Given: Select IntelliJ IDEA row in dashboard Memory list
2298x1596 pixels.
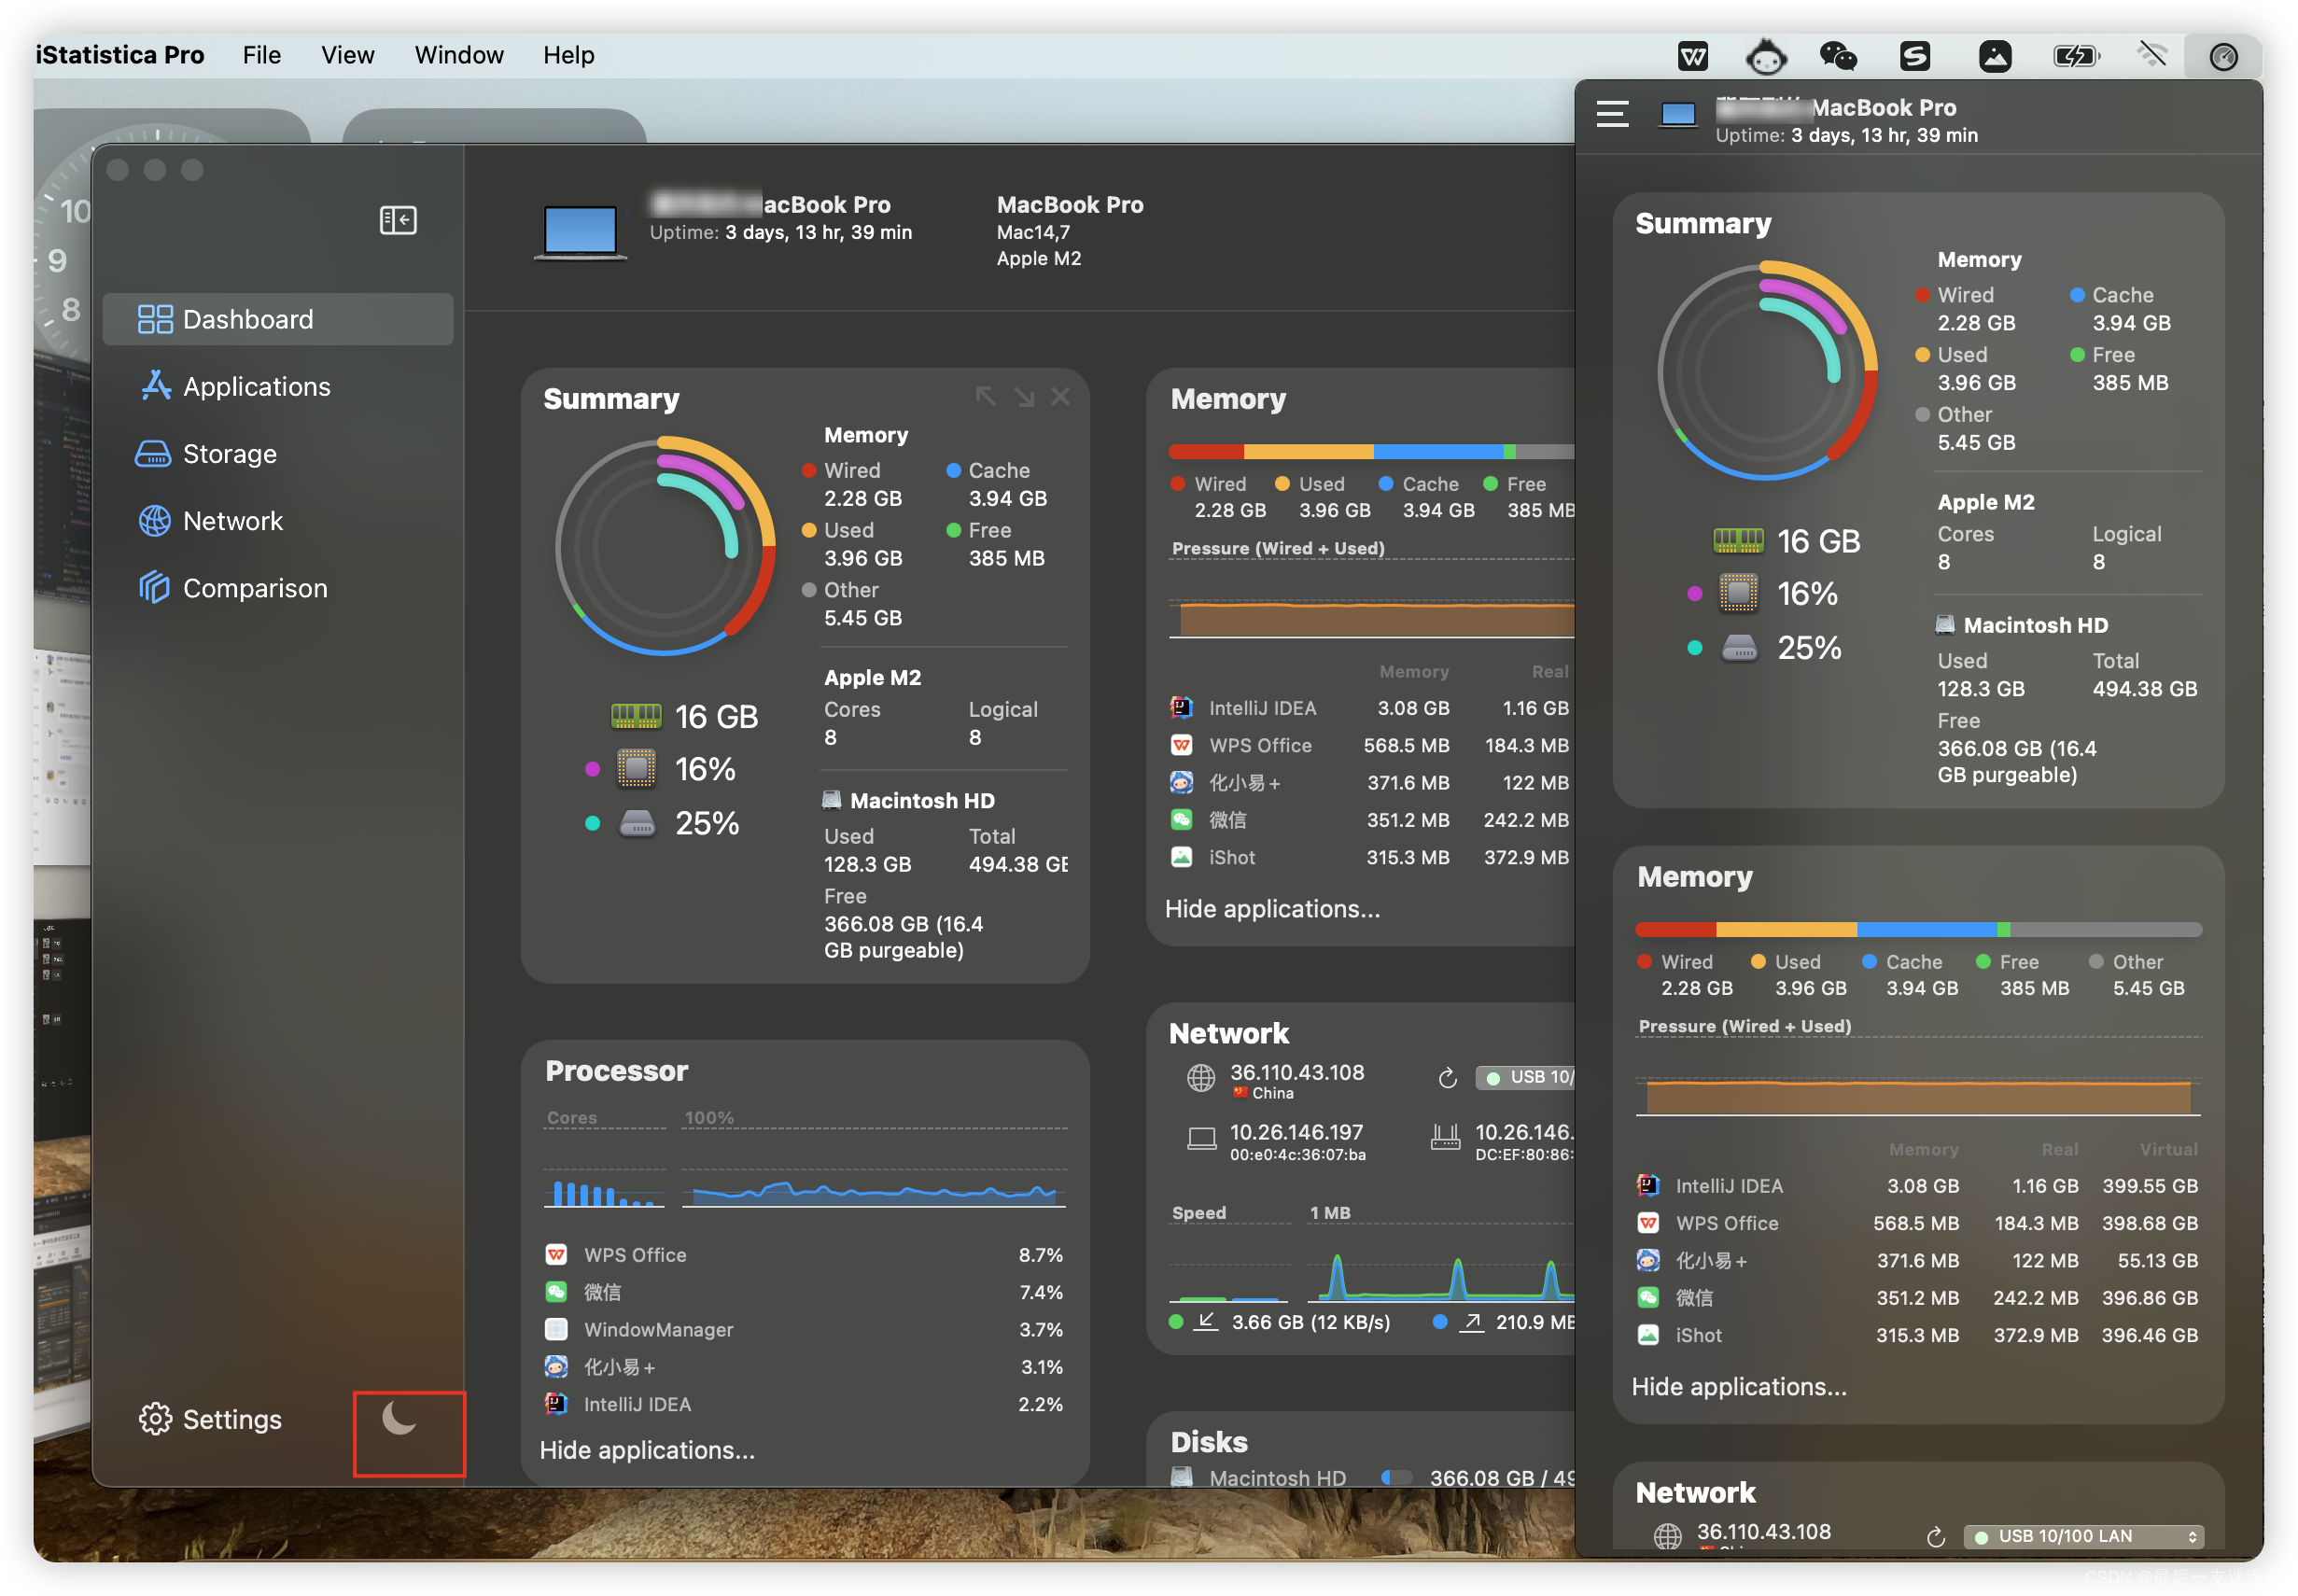Looking at the screenshot, I should tap(1371, 708).
